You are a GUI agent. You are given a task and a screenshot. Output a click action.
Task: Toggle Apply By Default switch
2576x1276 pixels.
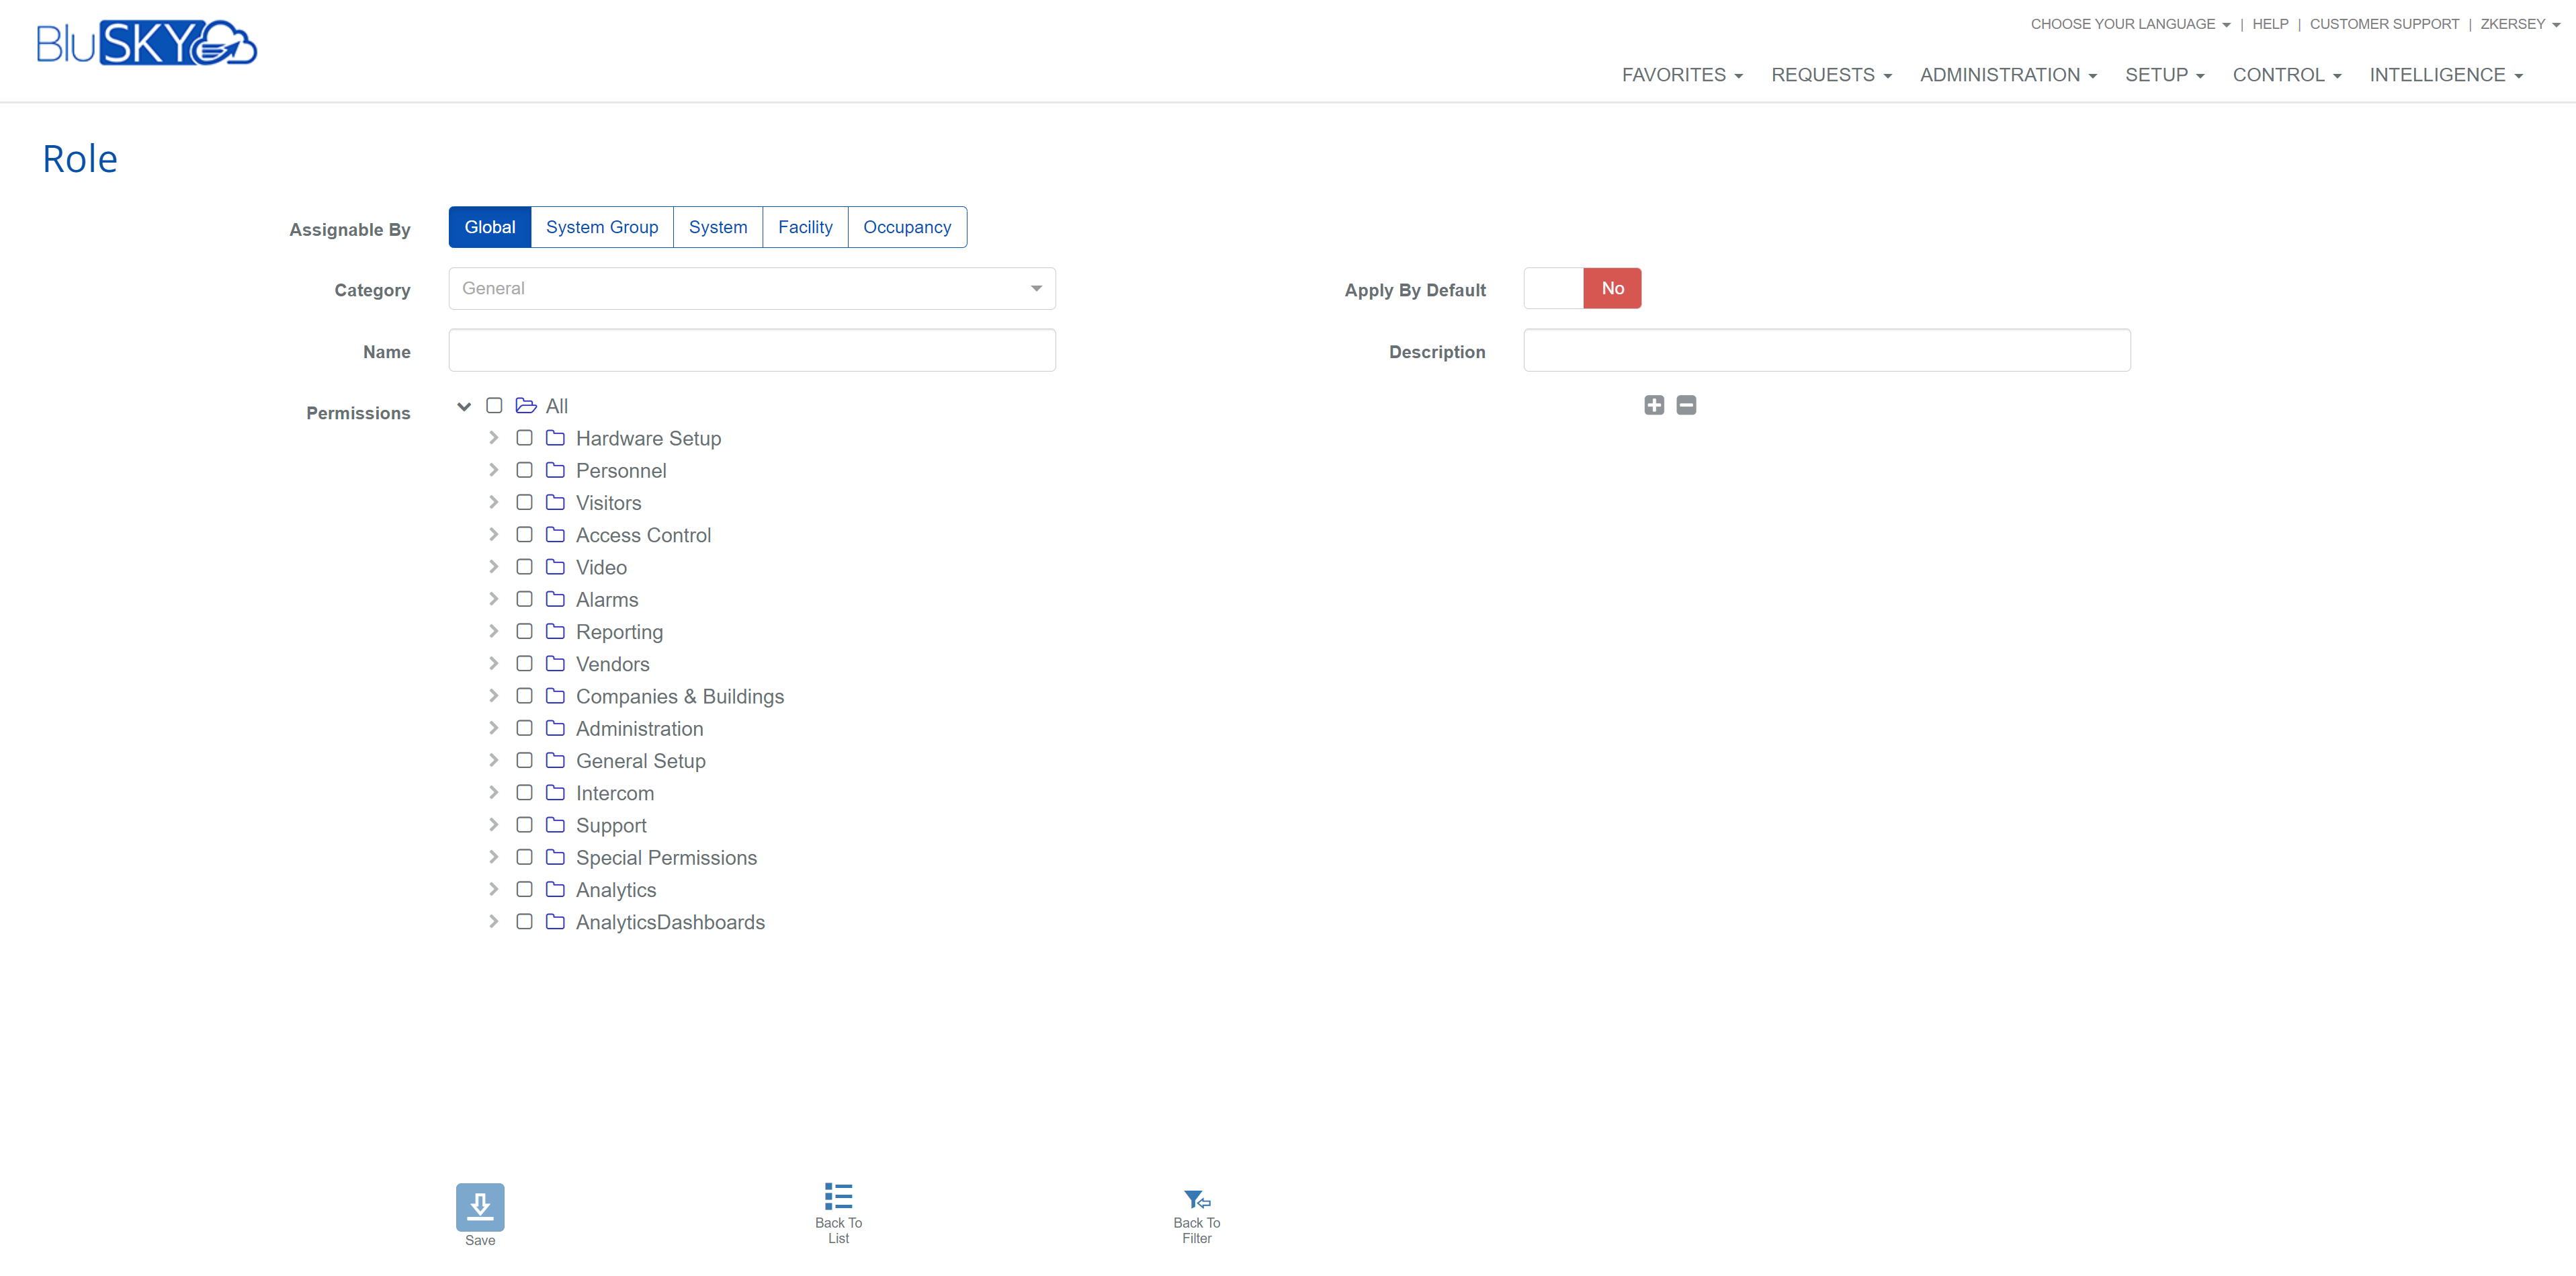(1582, 288)
